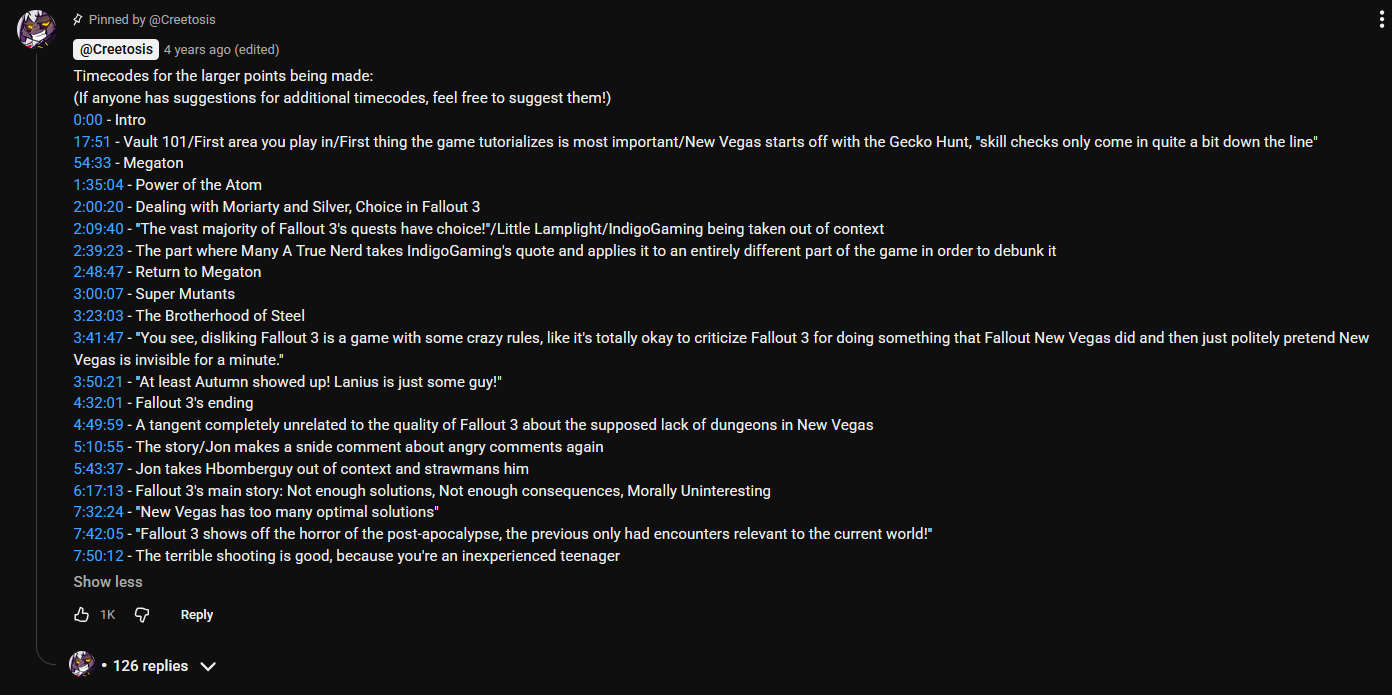Seek to 2:48:47 Return to Megaton
Viewport: 1392px width, 695px height.
coord(98,272)
